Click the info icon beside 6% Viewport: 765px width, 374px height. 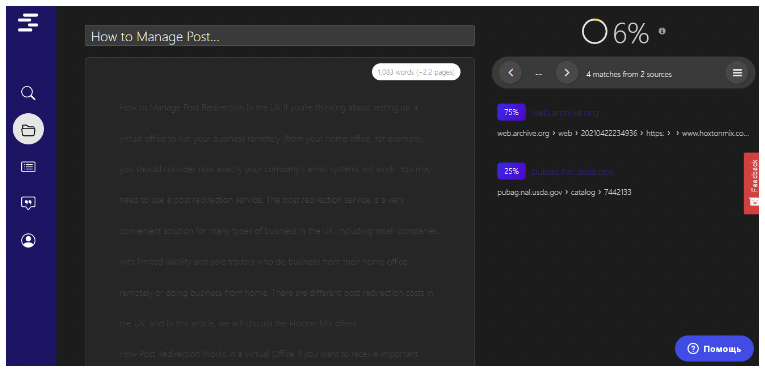(x=662, y=31)
